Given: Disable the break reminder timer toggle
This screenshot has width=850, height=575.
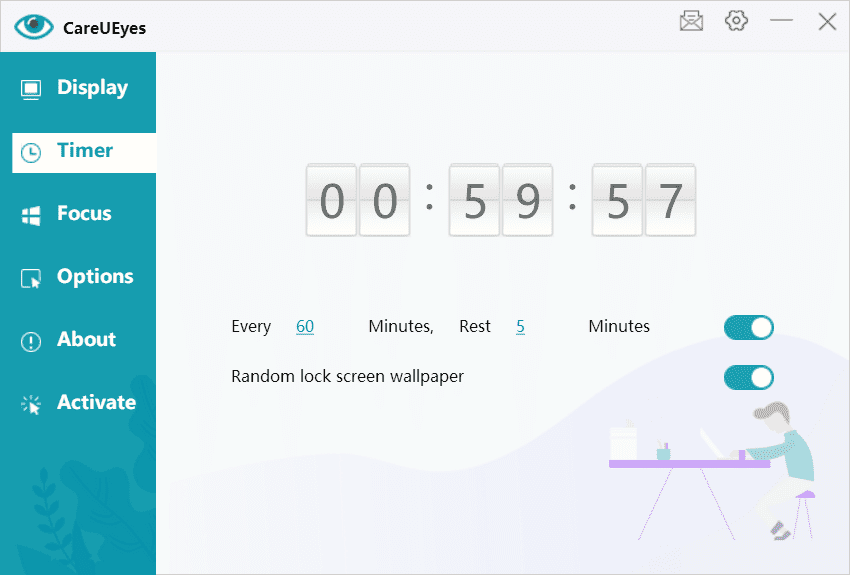Looking at the screenshot, I should pyautogui.click(x=749, y=328).
